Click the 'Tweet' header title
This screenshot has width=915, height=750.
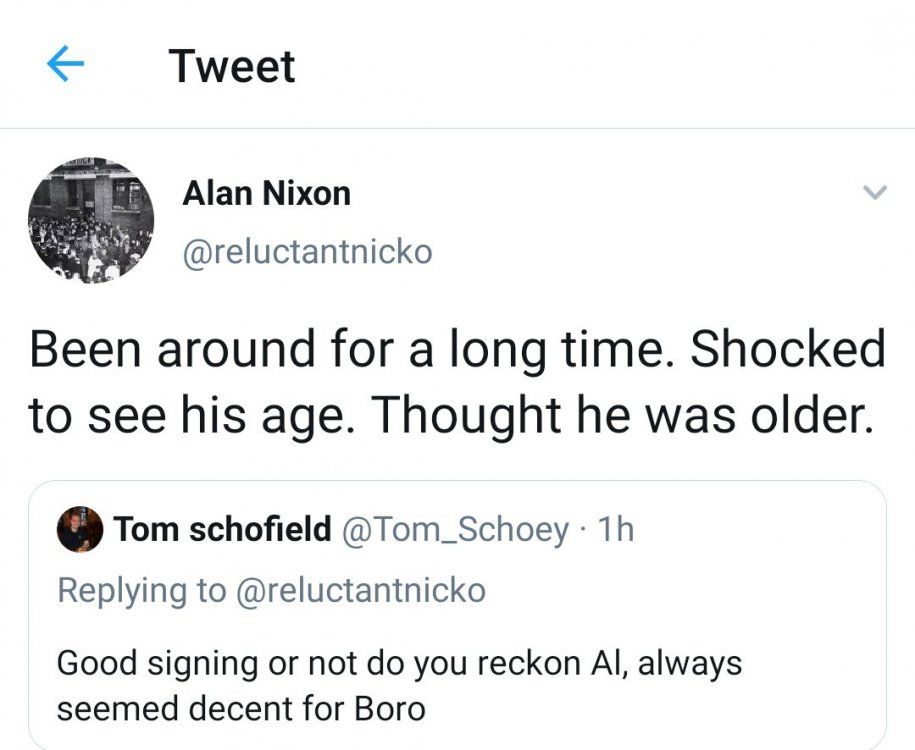pyautogui.click(x=232, y=66)
